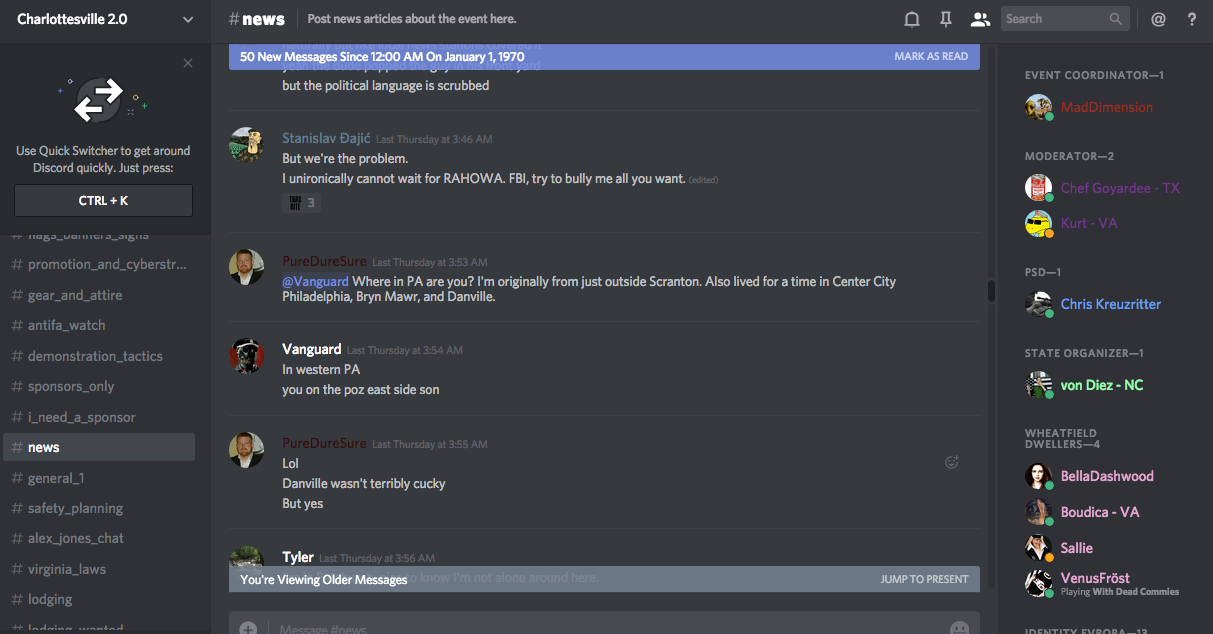Open notification settings bell icon
The image size is (1213, 634).
click(x=912, y=19)
